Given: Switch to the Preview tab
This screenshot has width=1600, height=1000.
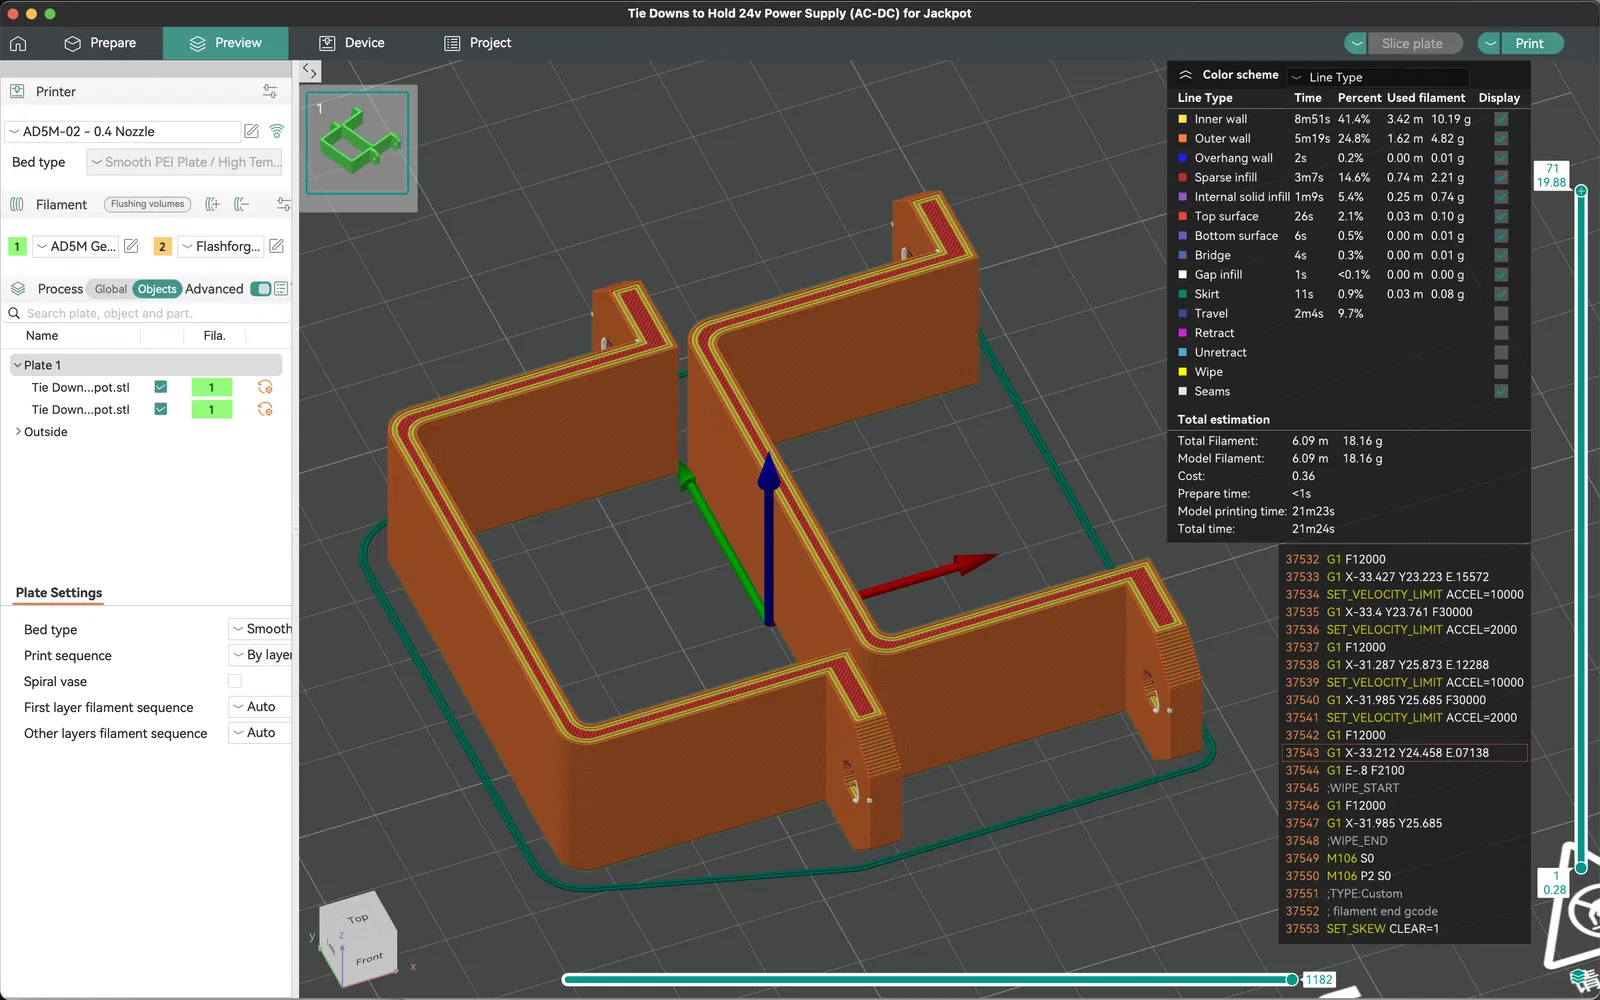Looking at the screenshot, I should pyautogui.click(x=226, y=43).
